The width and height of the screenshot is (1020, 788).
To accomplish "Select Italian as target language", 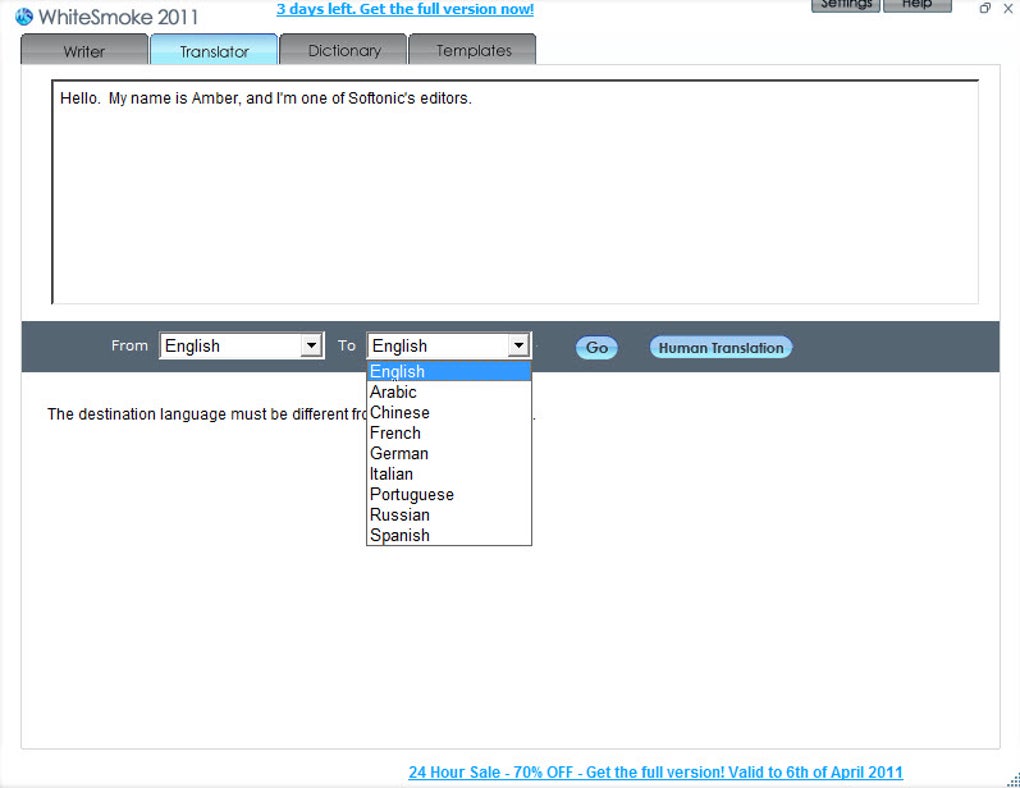I will (449, 474).
